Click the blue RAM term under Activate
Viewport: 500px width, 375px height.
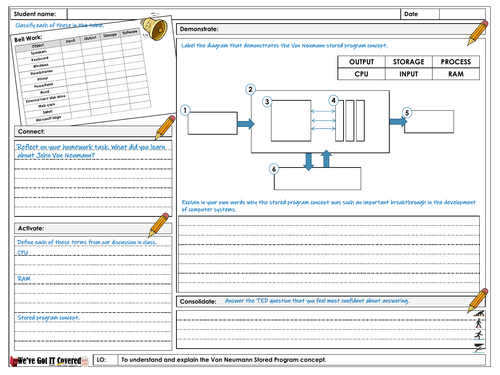pyautogui.click(x=24, y=278)
